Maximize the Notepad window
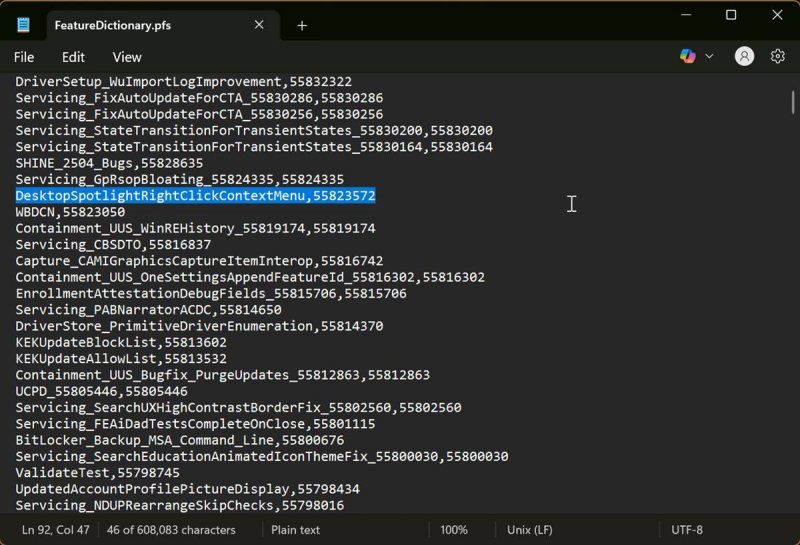The width and height of the screenshot is (800, 545). [731, 15]
